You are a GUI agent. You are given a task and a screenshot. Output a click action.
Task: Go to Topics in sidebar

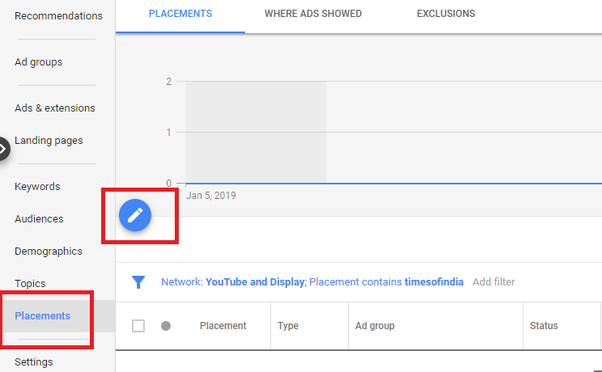(x=30, y=284)
